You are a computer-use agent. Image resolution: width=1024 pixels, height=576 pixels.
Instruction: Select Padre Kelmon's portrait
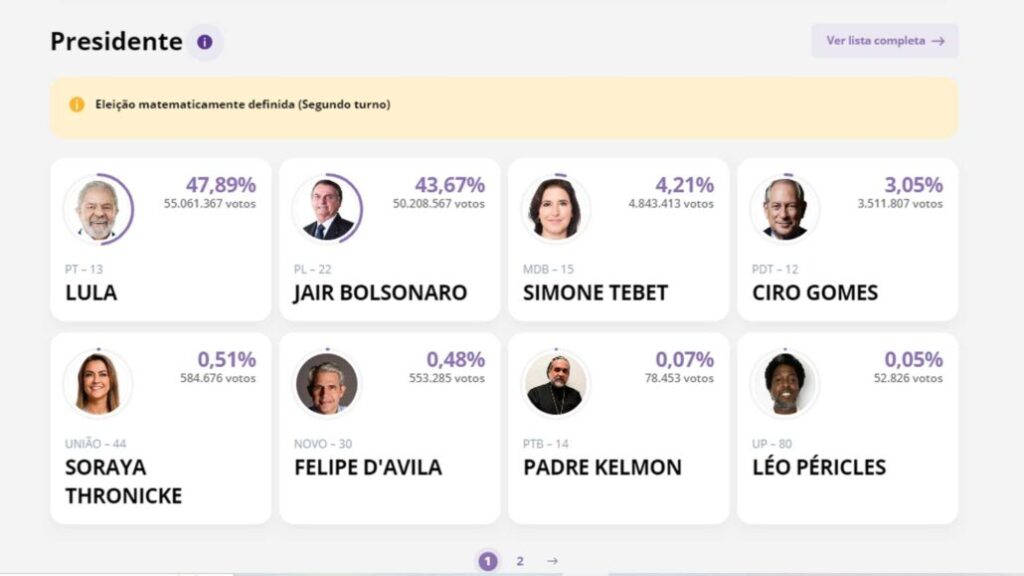tap(556, 384)
